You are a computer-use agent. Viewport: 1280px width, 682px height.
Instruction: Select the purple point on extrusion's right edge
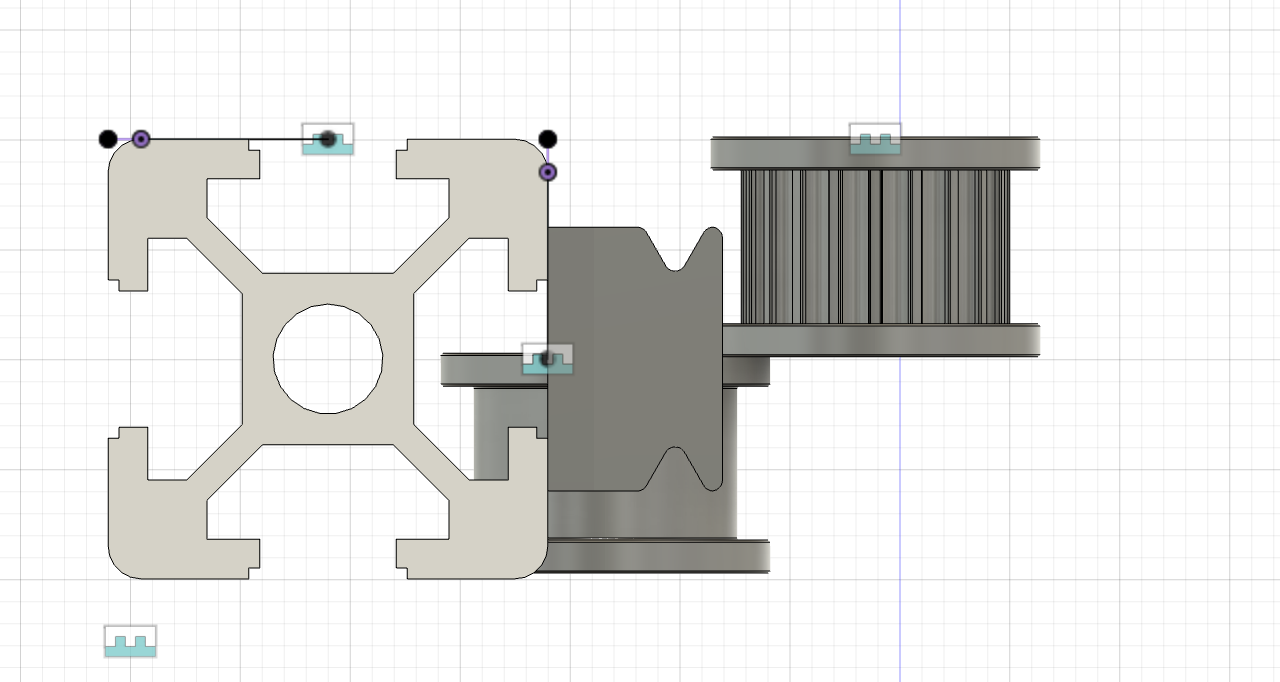point(548,172)
